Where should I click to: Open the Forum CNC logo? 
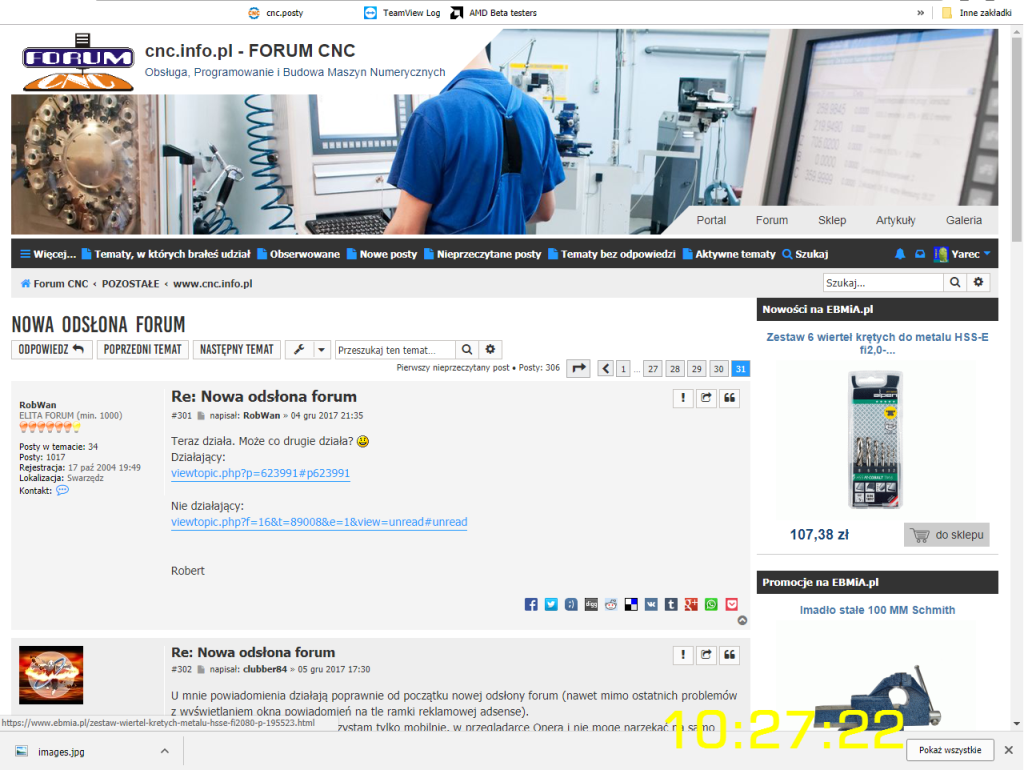(x=78, y=61)
